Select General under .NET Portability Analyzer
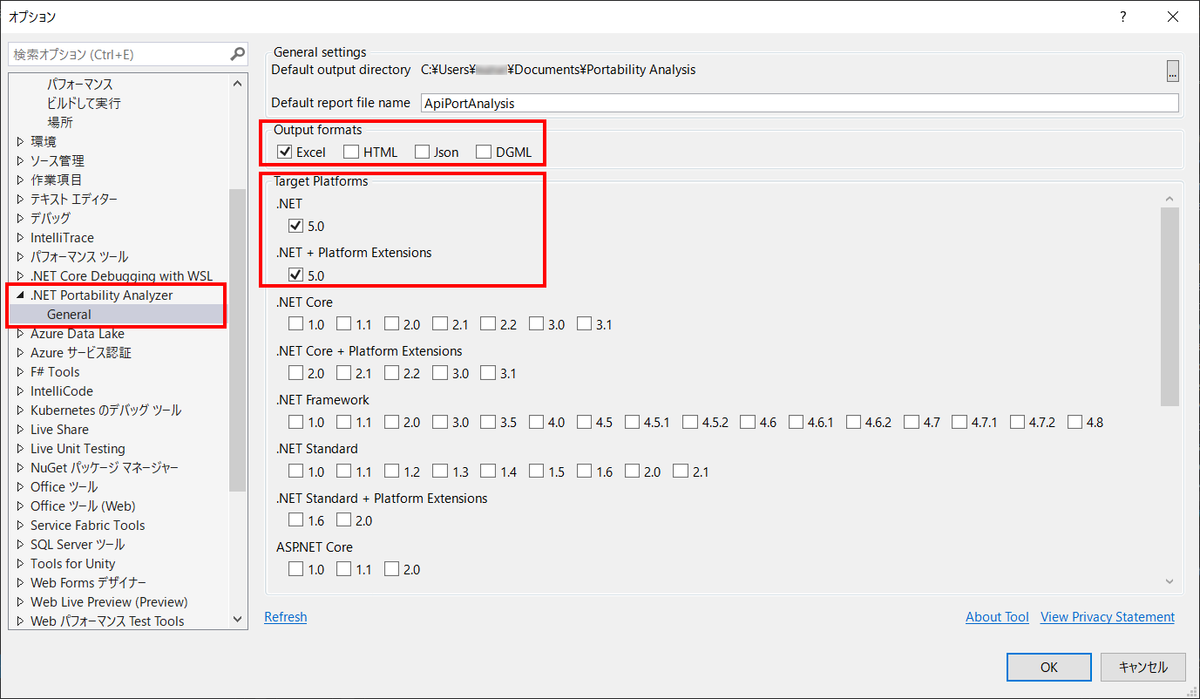The width and height of the screenshot is (1200, 699). [x=69, y=314]
